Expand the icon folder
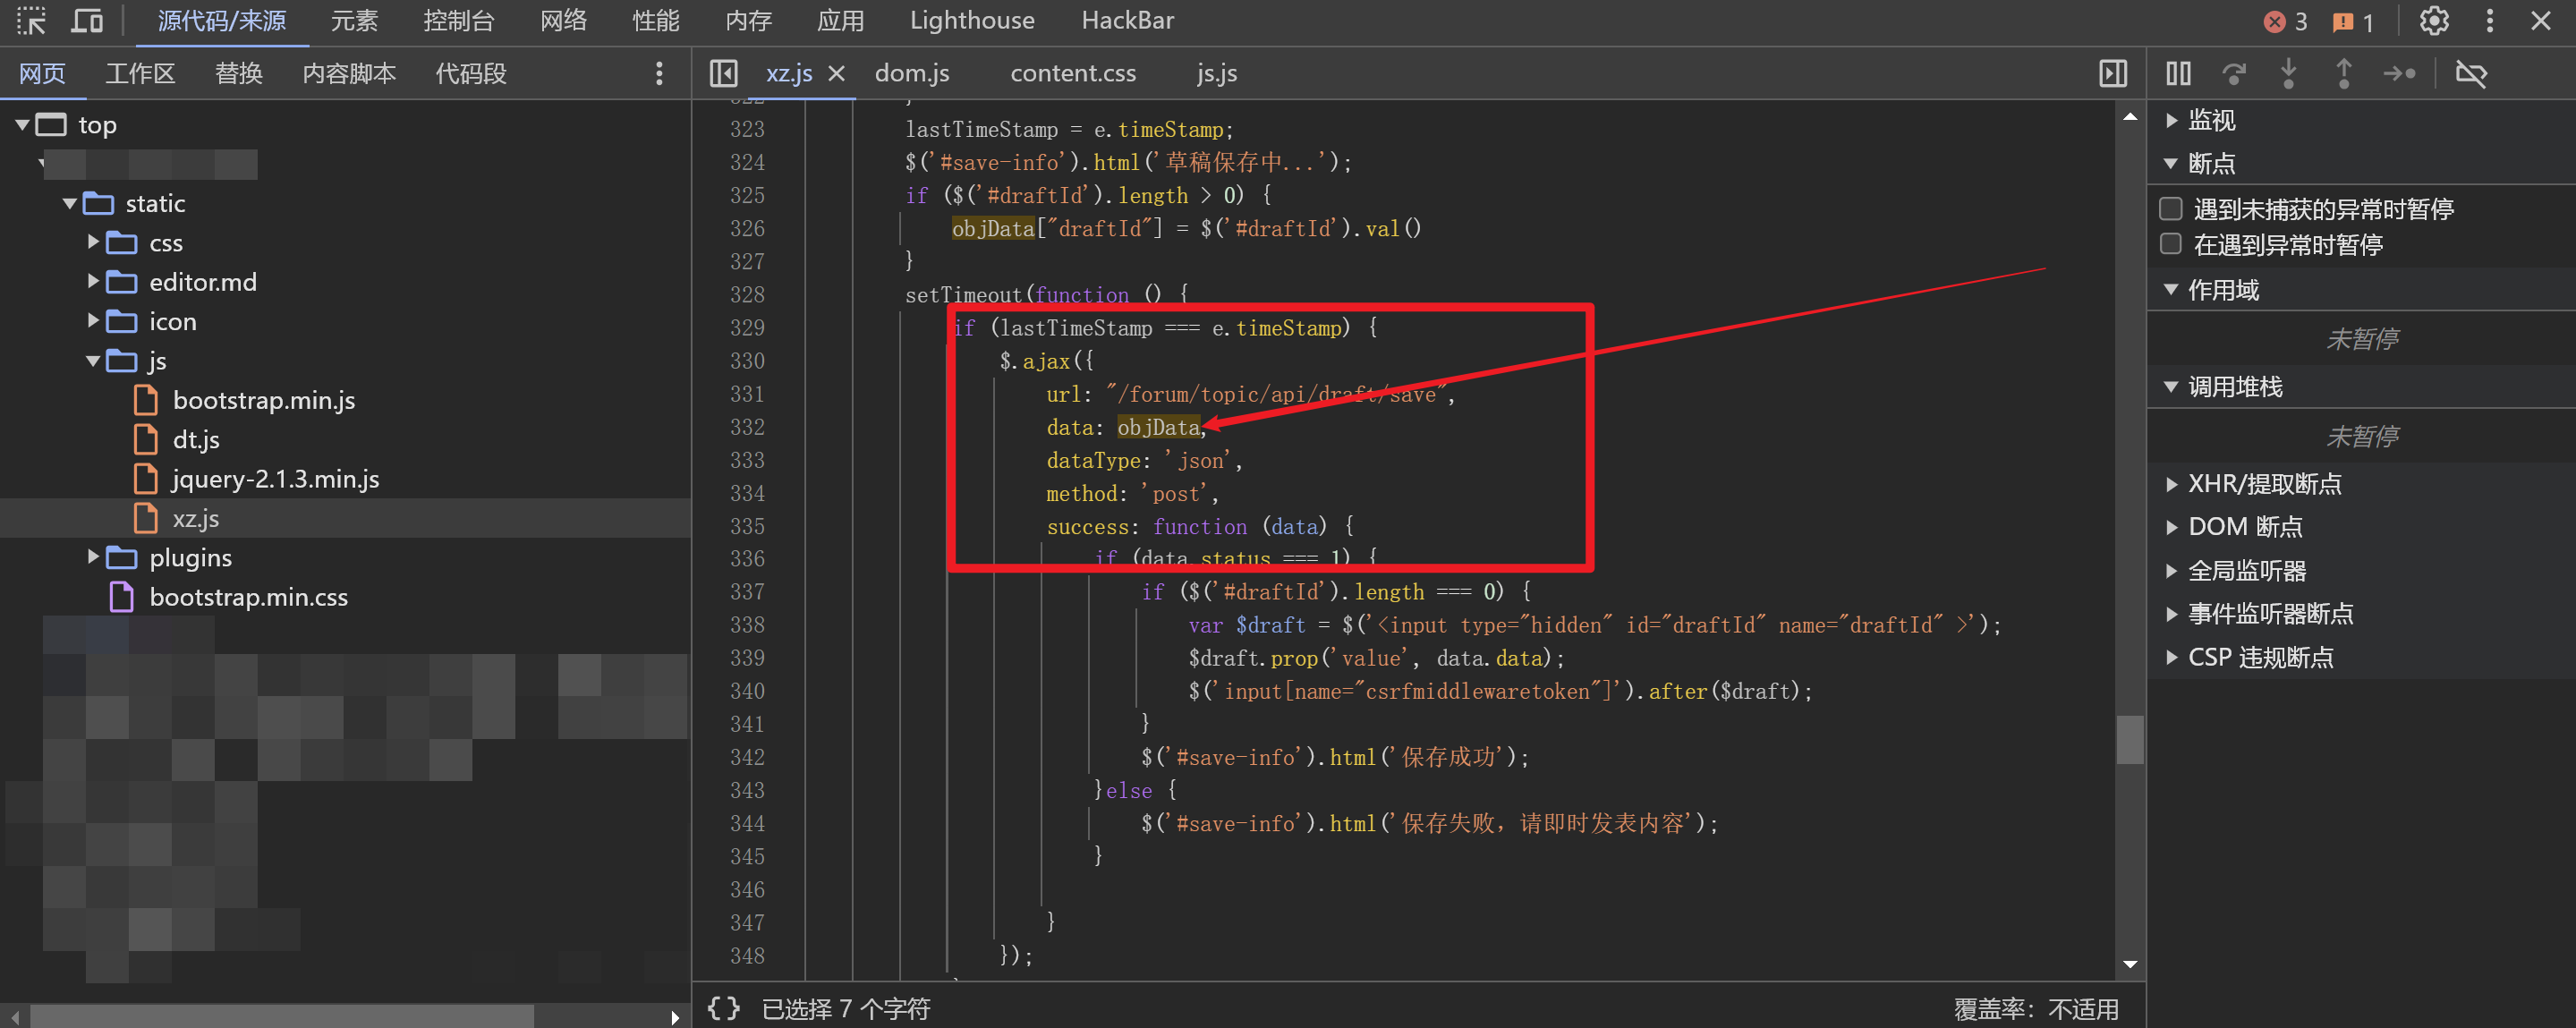The height and width of the screenshot is (1028, 2576). pyautogui.click(x=93, y=321)
